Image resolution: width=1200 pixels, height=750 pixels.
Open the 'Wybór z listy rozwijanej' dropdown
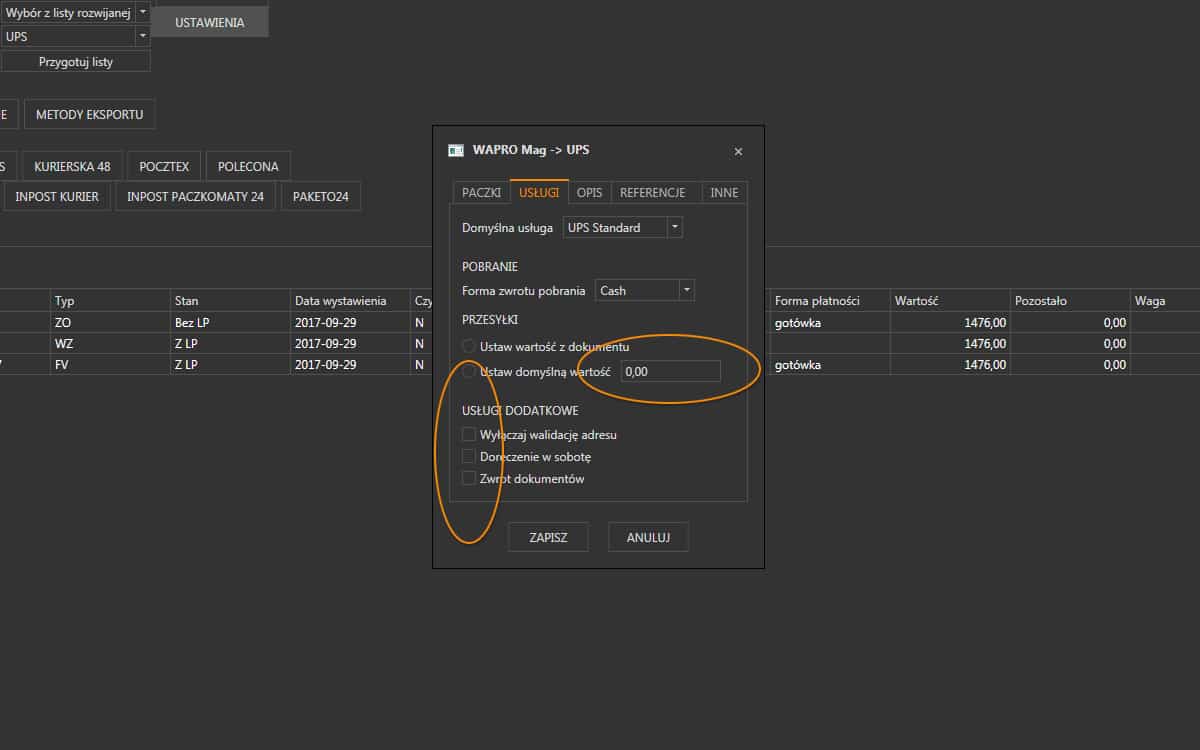click(x=142, y=12)
